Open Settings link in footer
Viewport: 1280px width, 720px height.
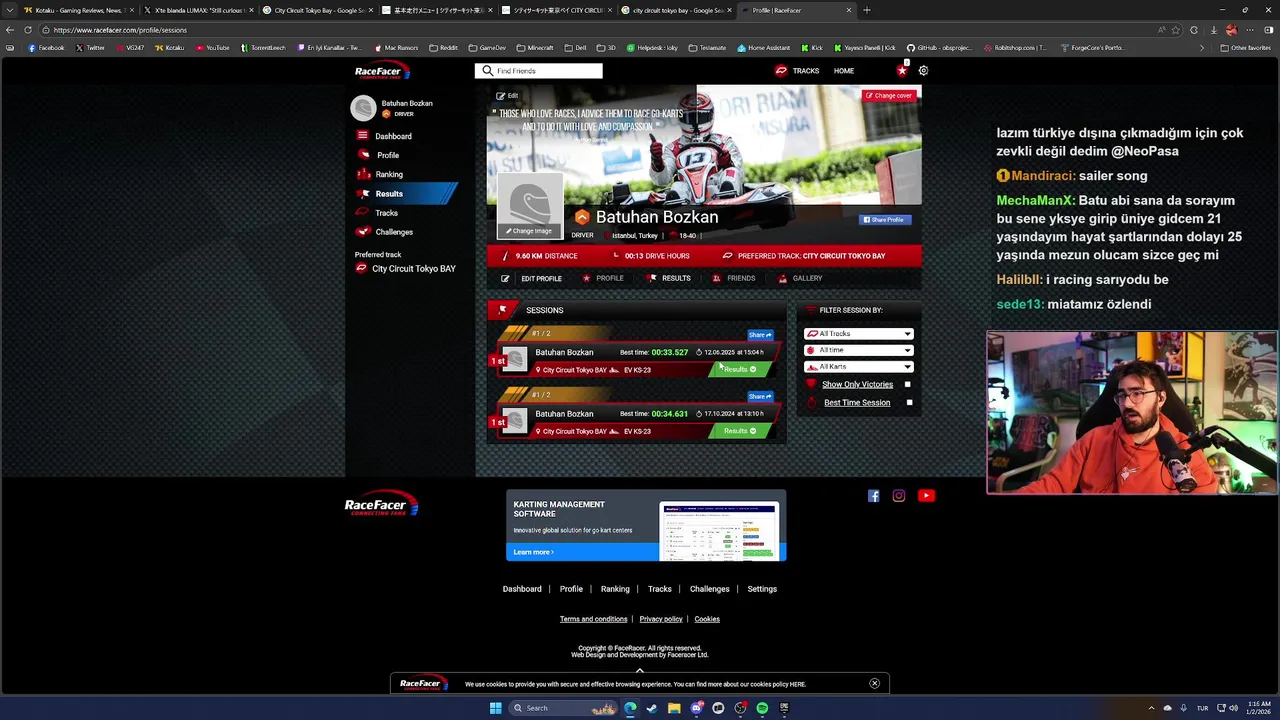point(762,589)
